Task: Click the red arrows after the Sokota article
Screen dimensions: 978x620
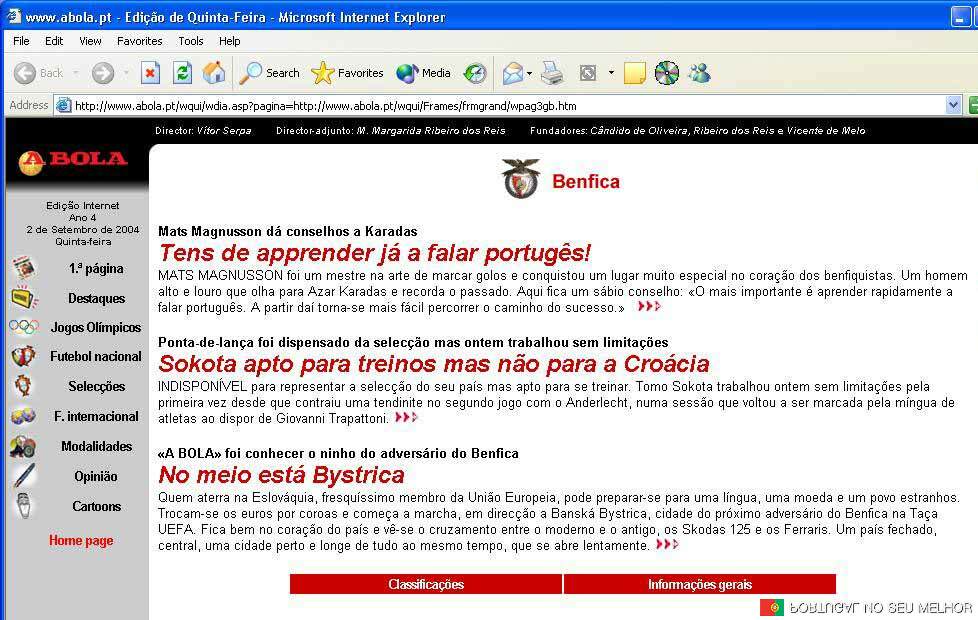Action: pos(406,417)
